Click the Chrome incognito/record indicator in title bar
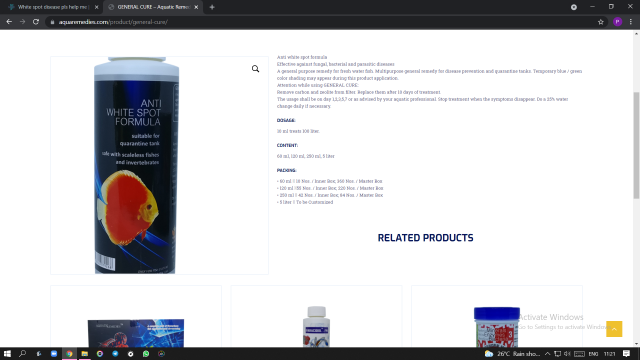Viewport: 640px width, 360px height. pos(574,7)
